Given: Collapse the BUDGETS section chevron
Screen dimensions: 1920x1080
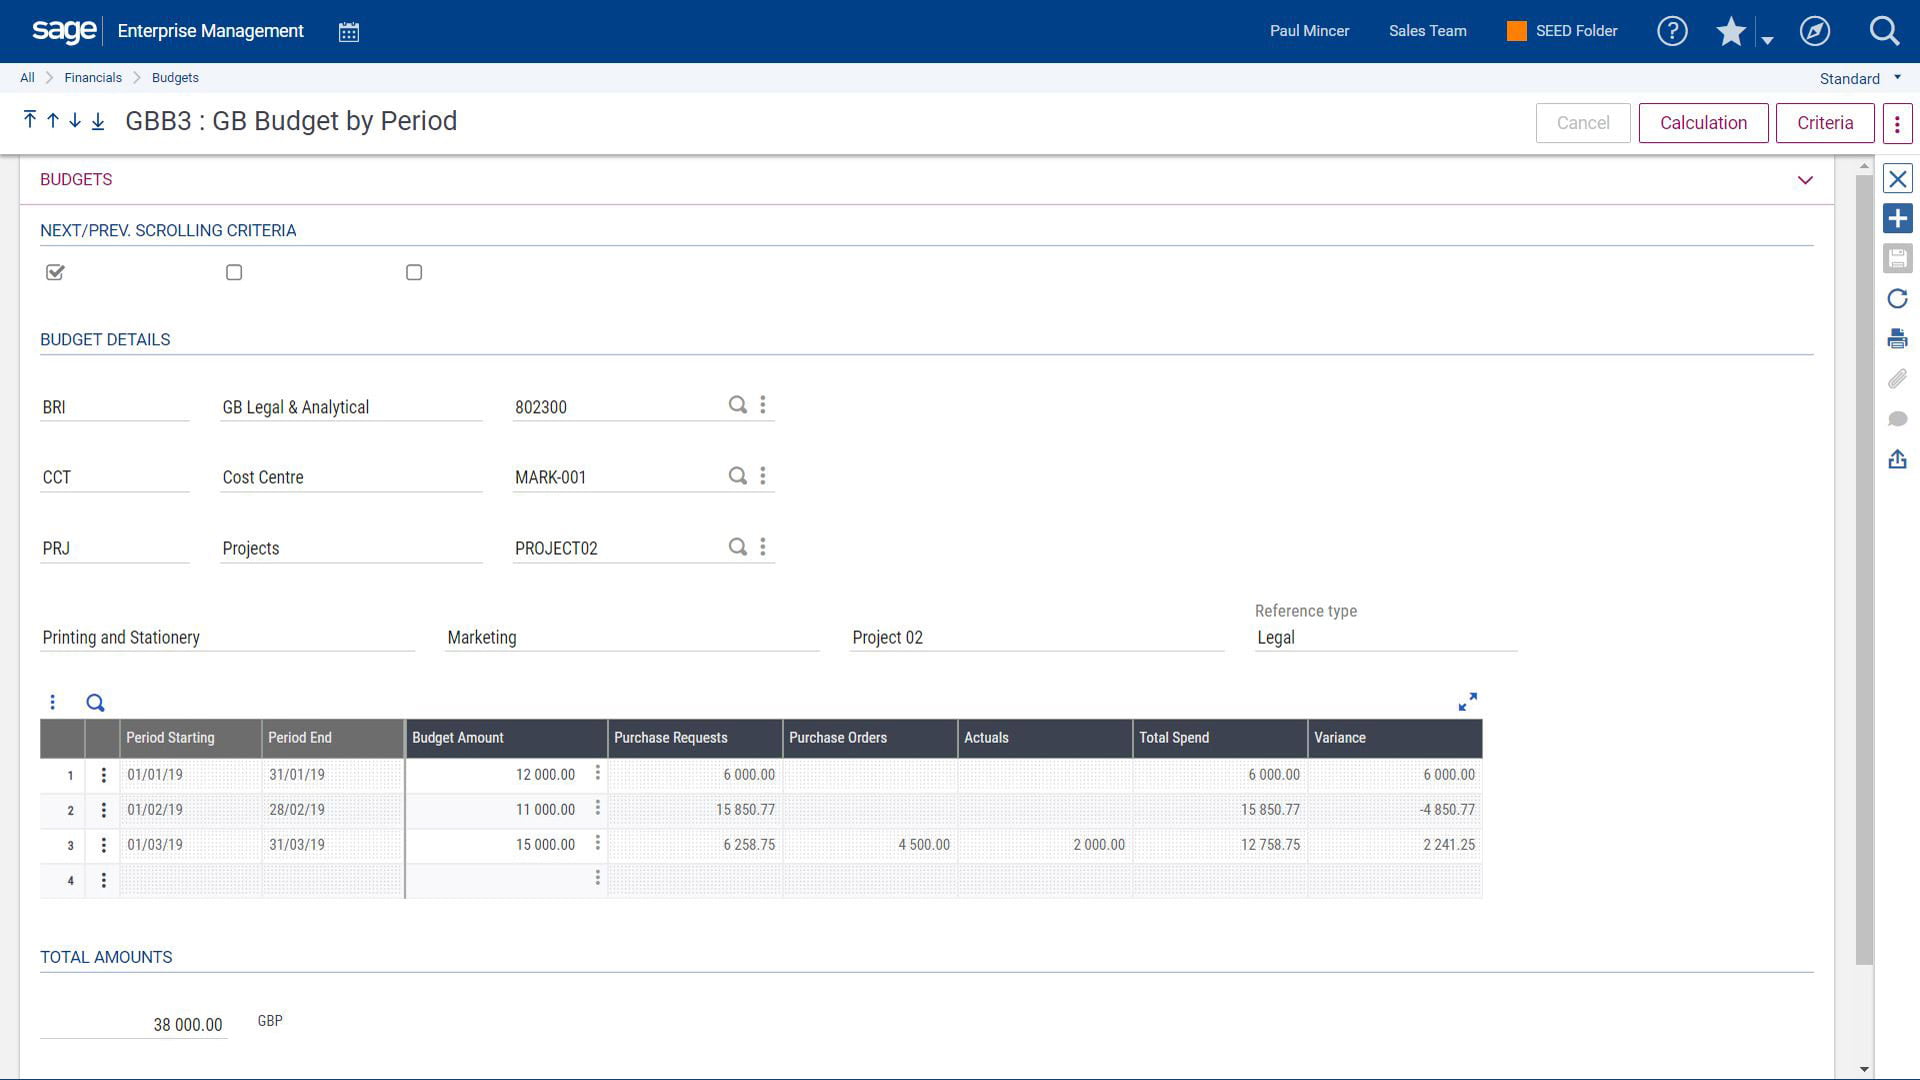Looking at the screenshot, I should tap(1805, 180).
